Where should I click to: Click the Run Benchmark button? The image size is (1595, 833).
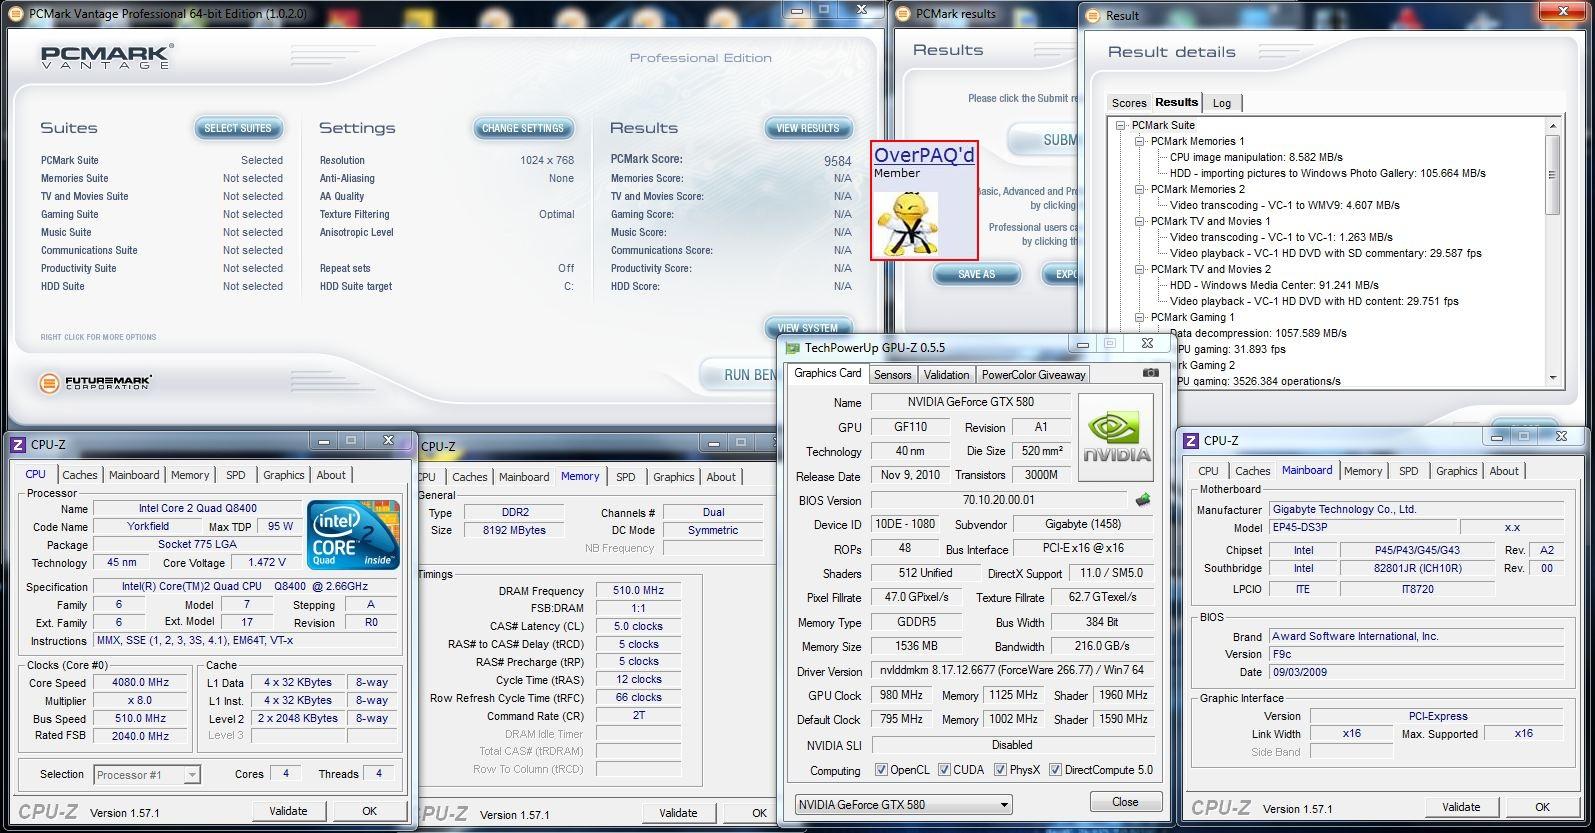point(740,375)
